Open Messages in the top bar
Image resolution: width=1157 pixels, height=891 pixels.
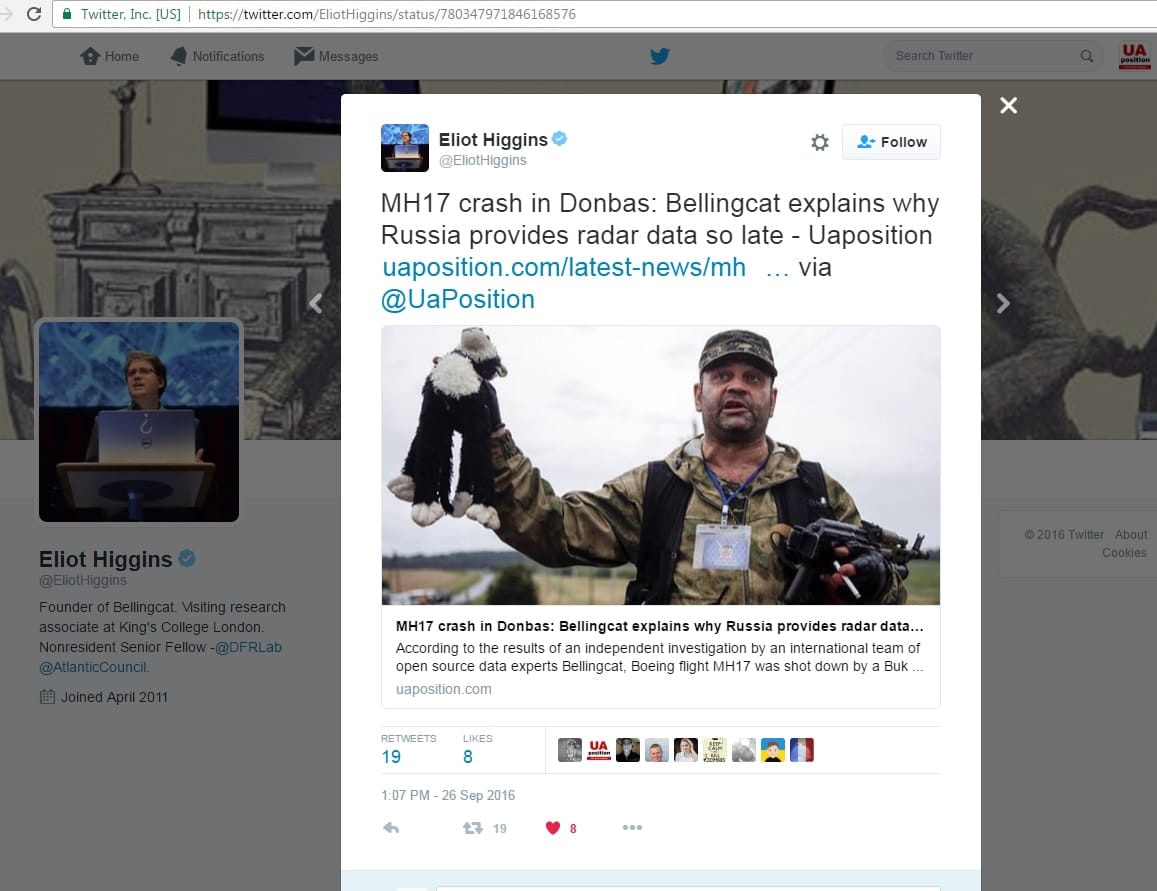[x=336, y=56]
